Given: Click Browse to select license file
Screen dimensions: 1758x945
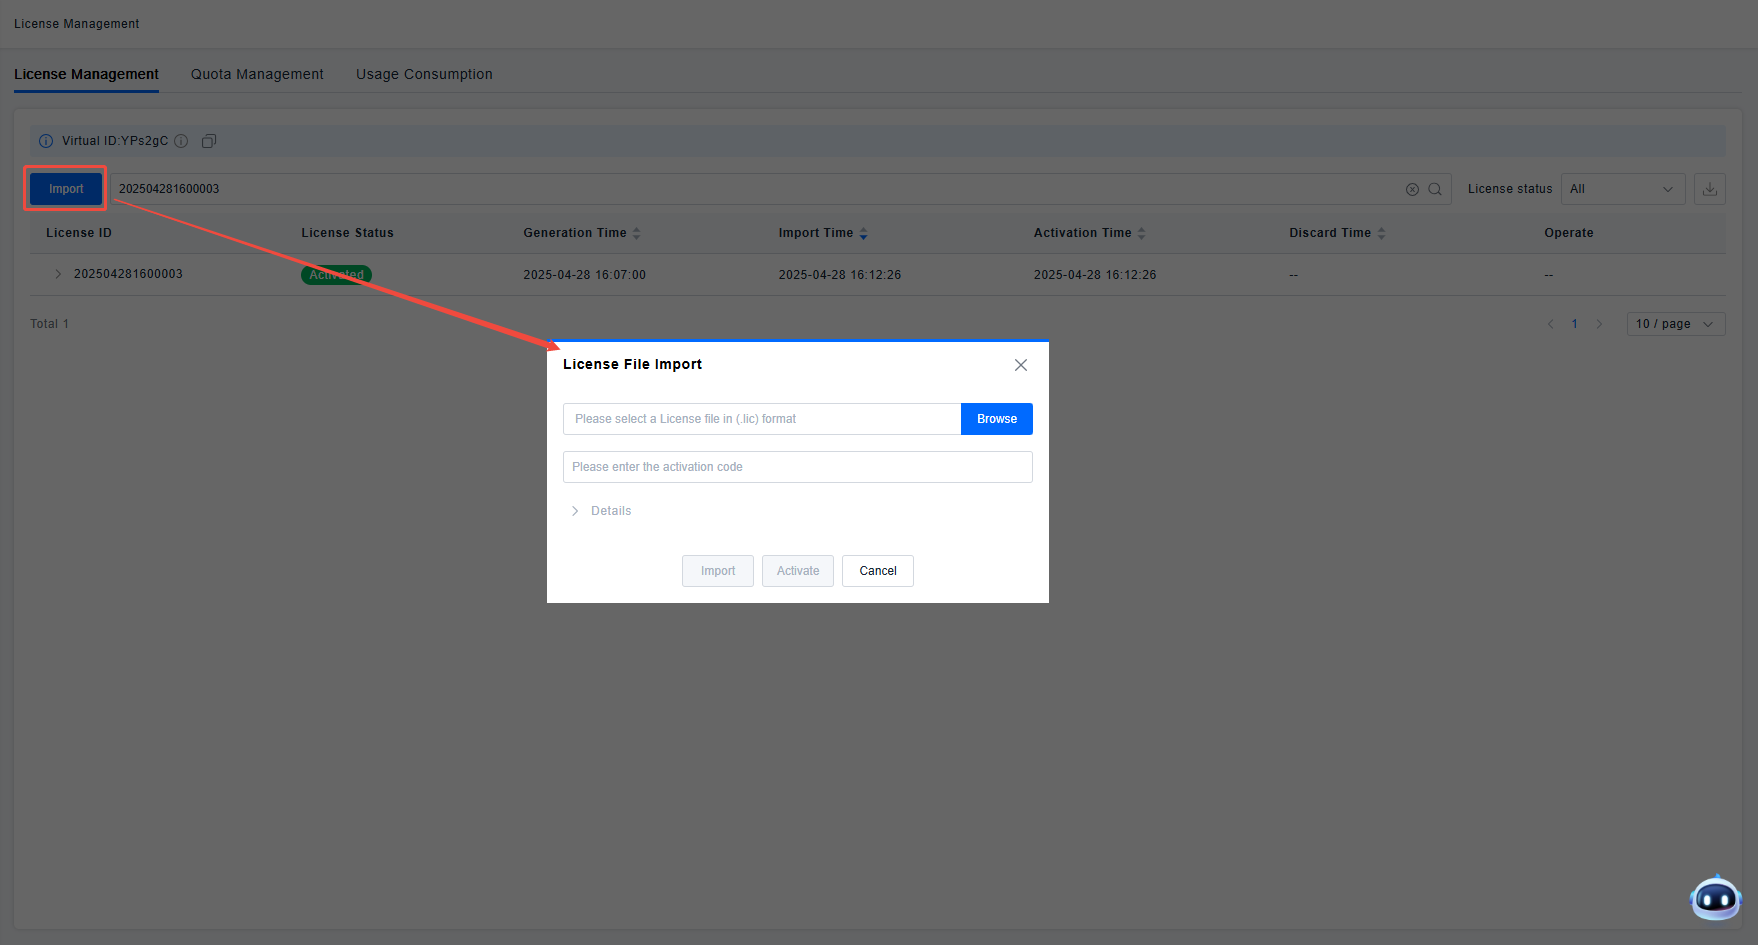Looking at the screenshot, I should click(996, 419).
